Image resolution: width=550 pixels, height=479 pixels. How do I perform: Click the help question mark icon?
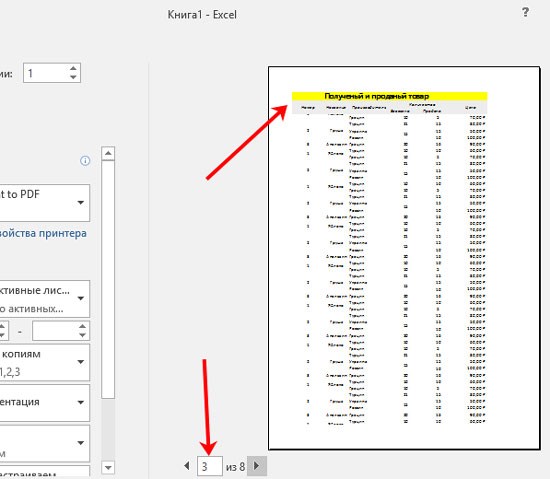point(525,12)
